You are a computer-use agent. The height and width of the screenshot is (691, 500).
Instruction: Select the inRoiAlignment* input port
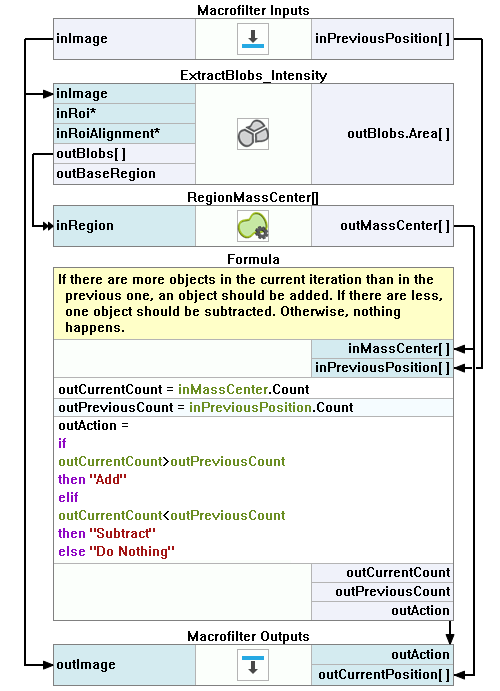click(x=124, y=134)
